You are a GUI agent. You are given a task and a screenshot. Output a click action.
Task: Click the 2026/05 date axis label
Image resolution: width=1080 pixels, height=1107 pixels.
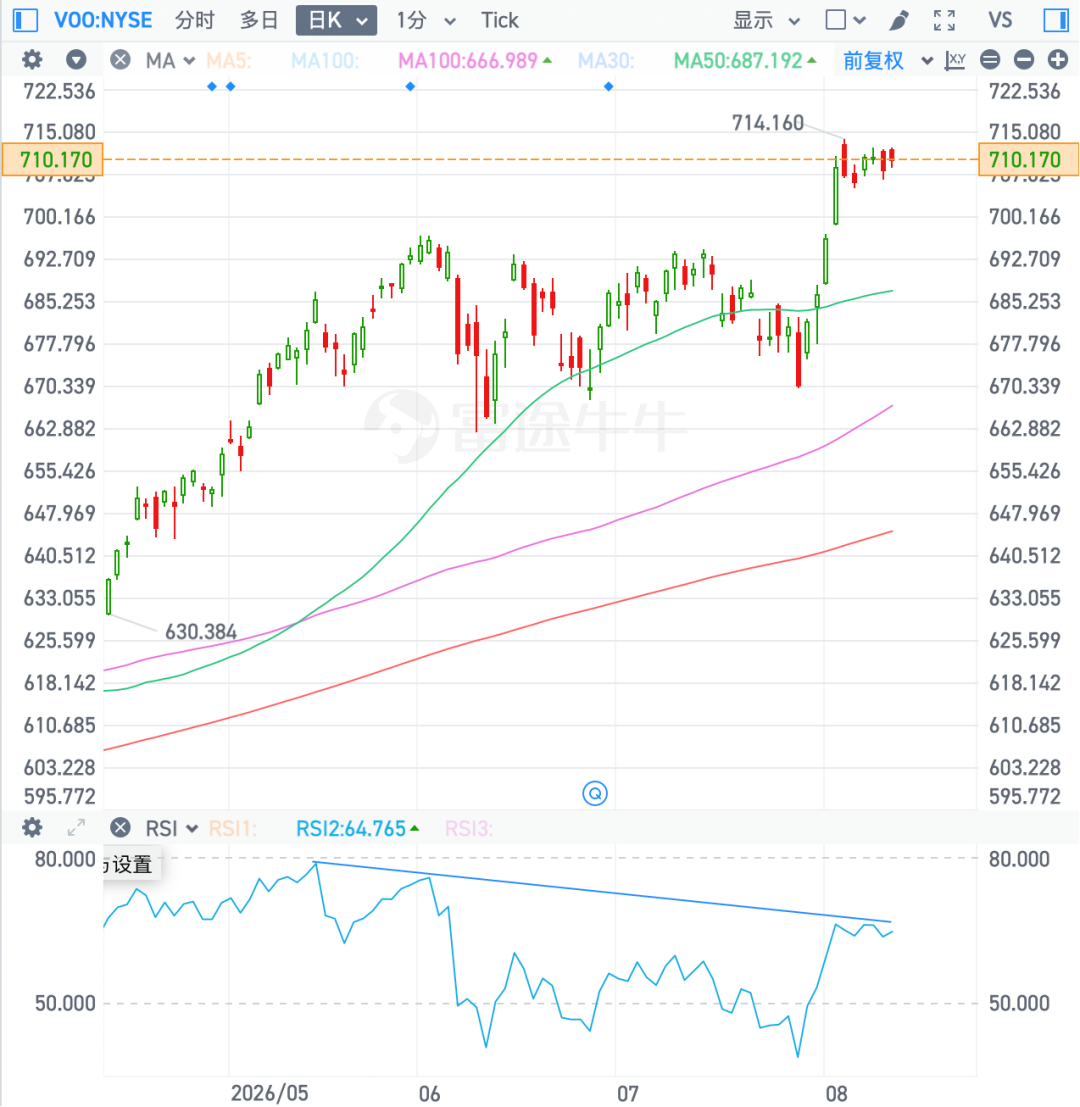pos(270,1093)
